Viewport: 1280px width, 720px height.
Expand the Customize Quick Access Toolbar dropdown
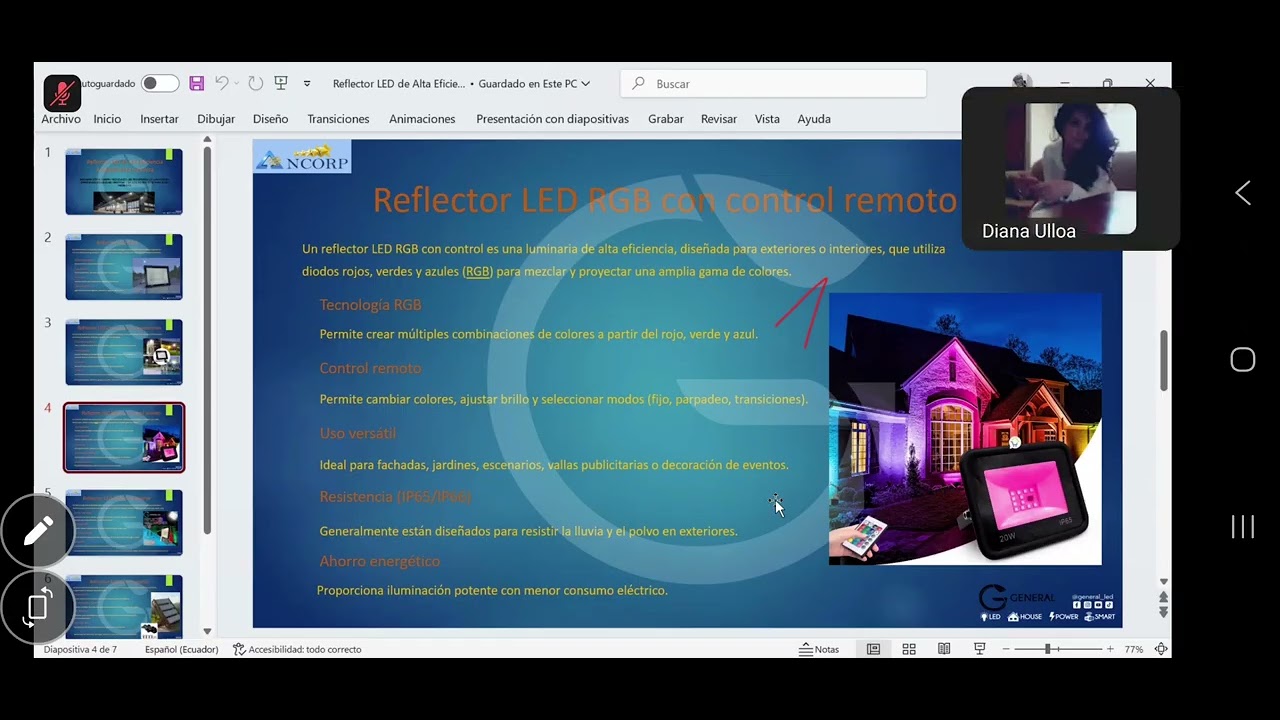tap(307, 84)
